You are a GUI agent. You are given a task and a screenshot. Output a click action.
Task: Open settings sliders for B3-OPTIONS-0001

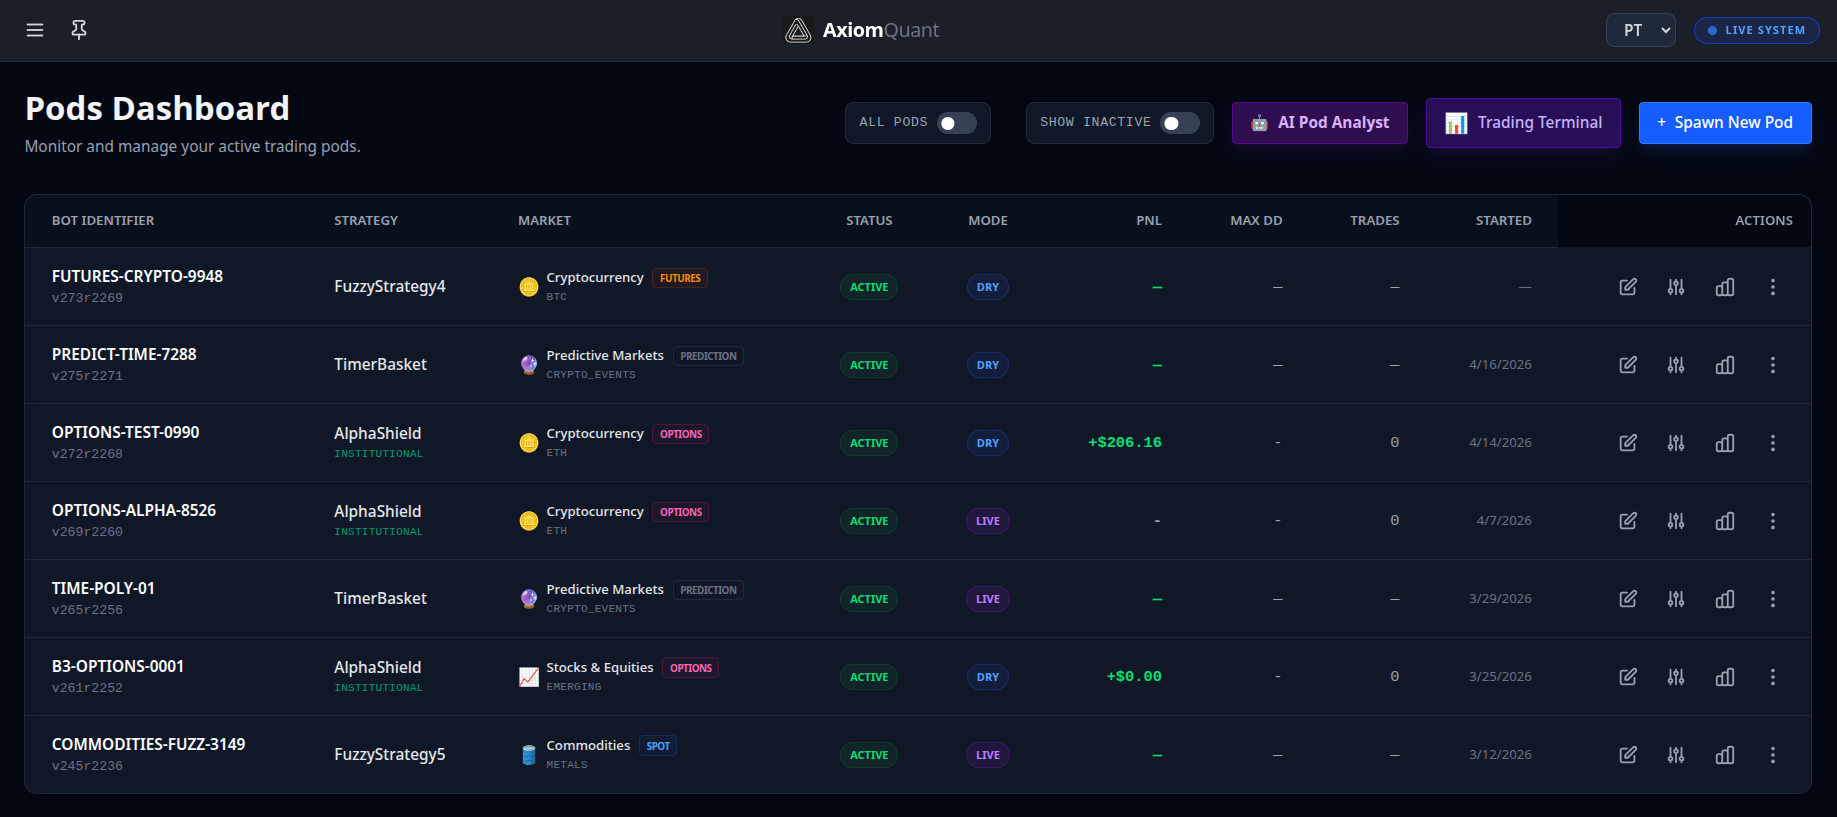coord(1676,677)
